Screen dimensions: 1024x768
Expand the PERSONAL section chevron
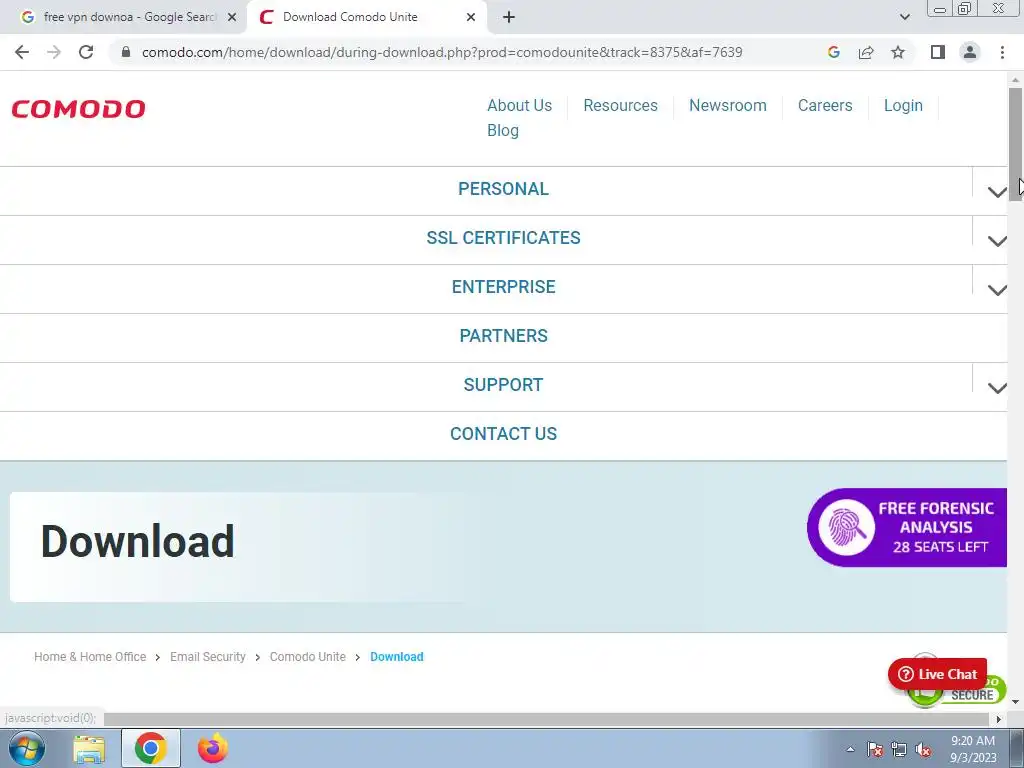click(997, 192)
